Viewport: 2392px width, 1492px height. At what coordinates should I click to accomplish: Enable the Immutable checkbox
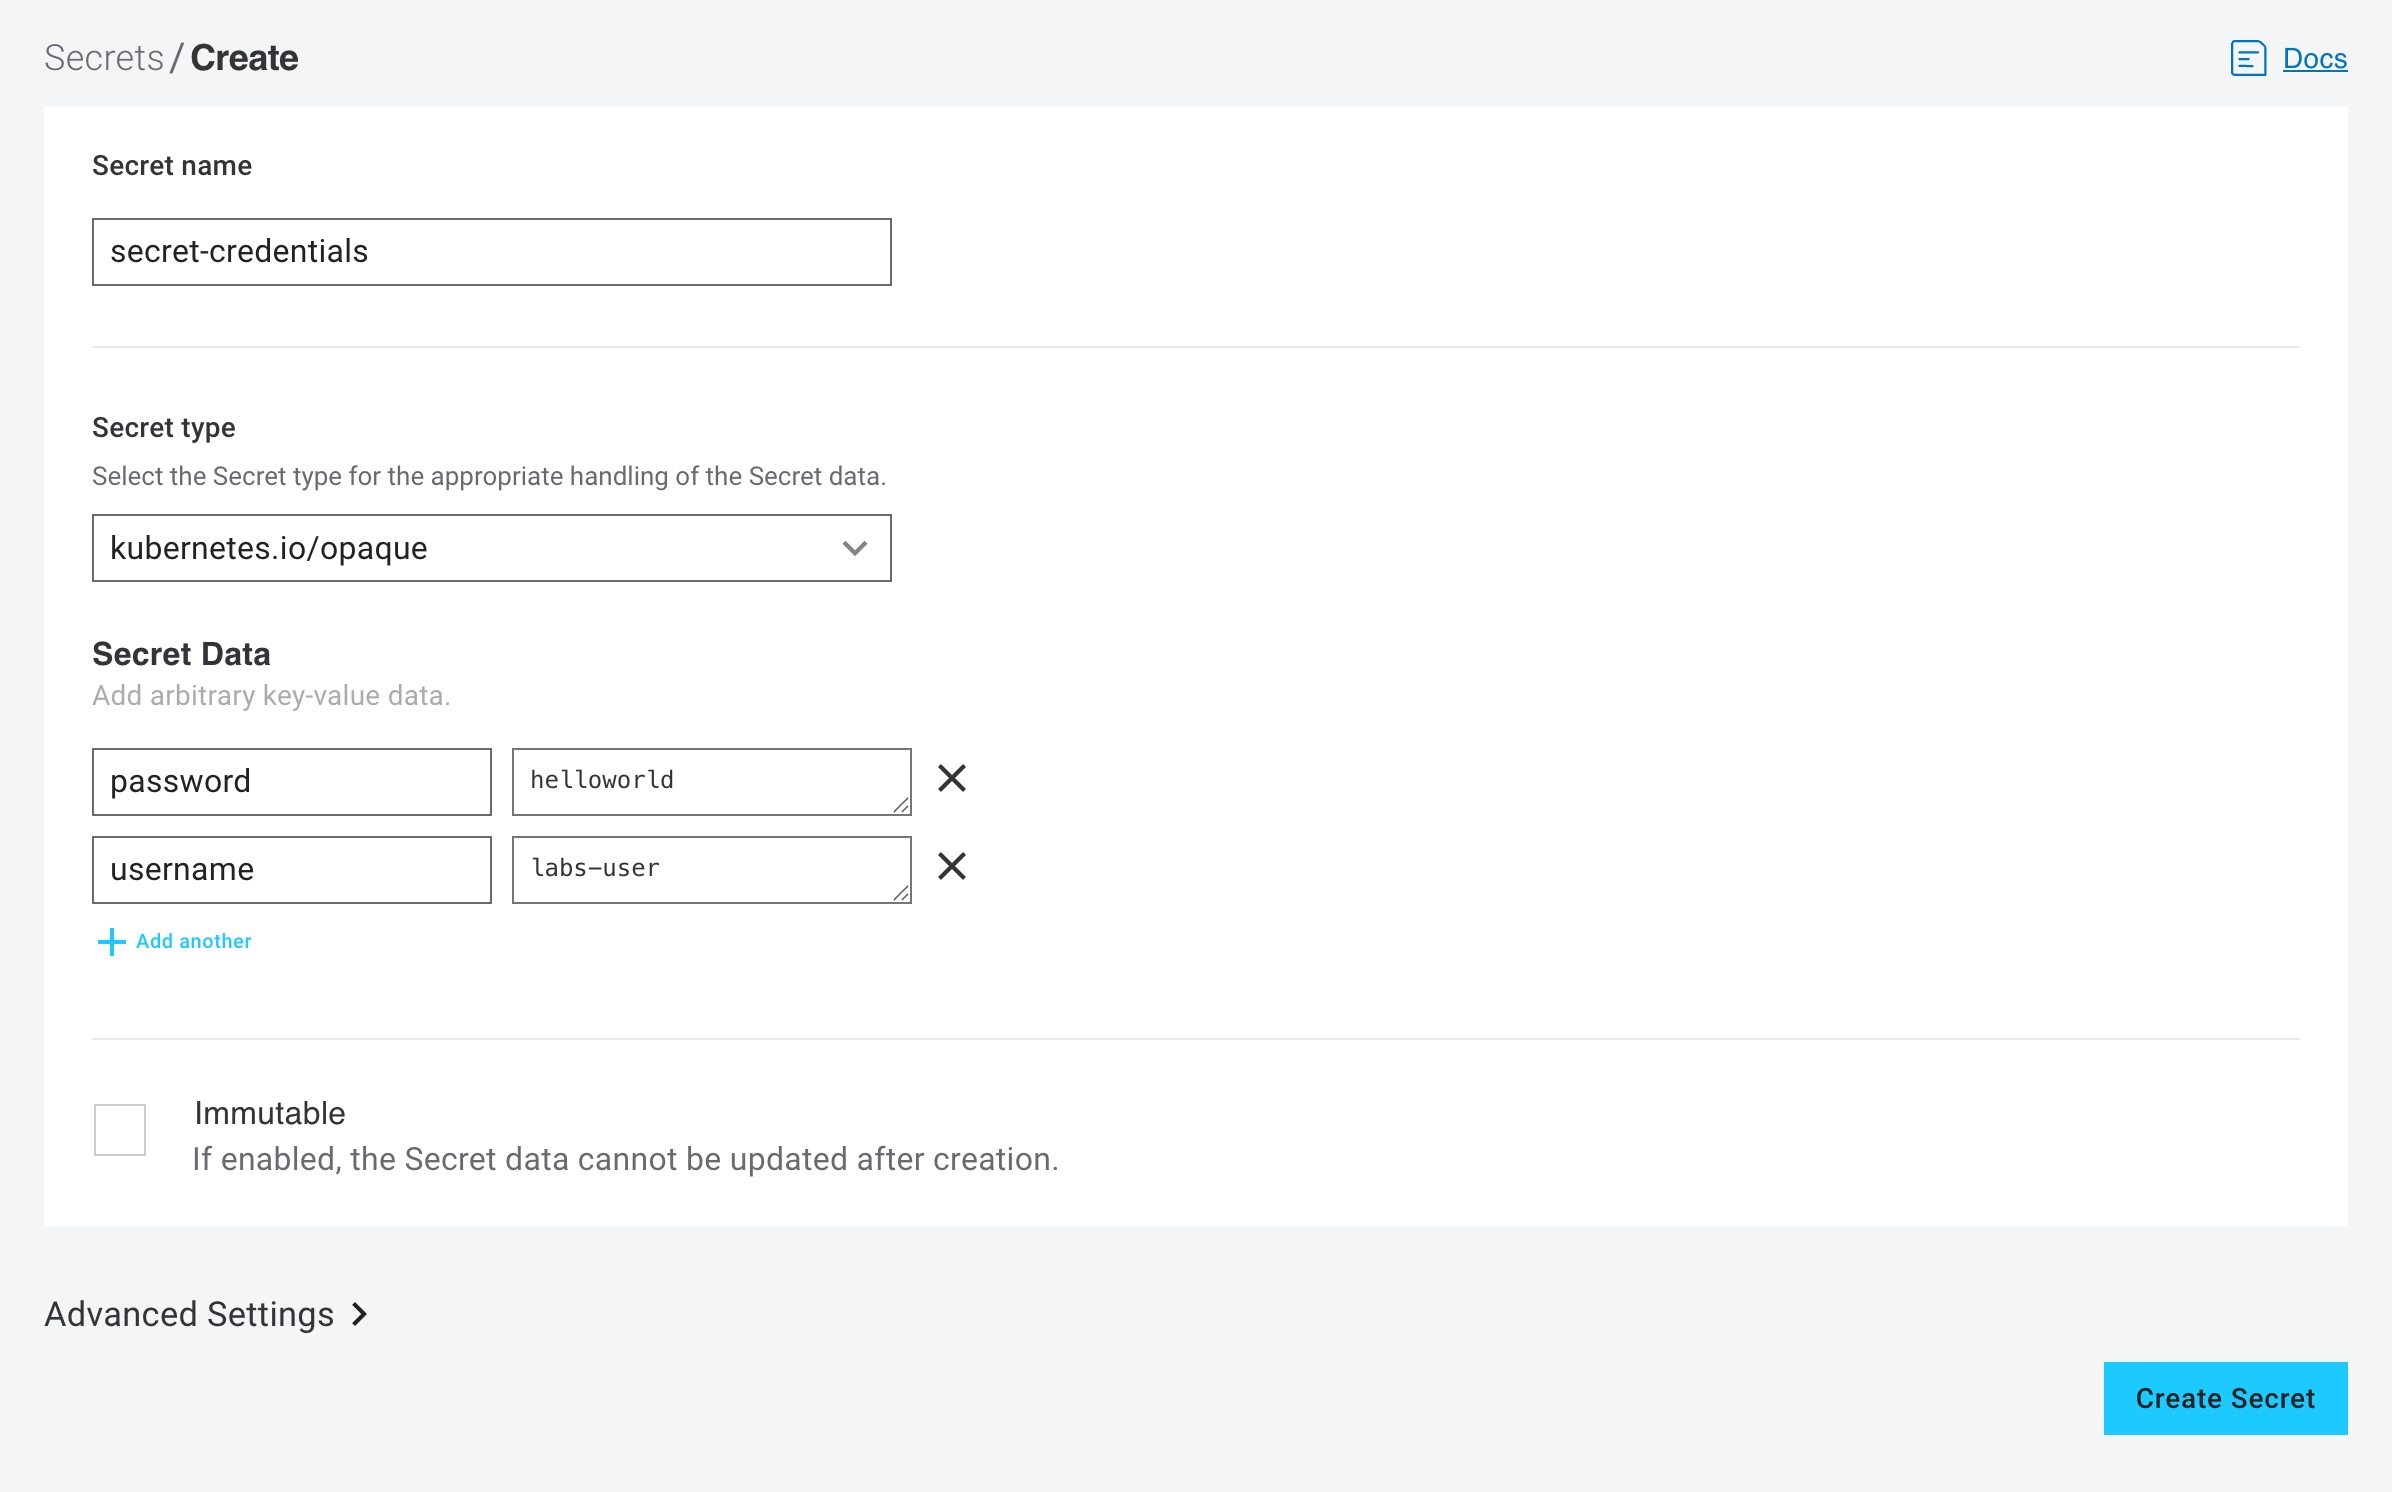pyautogui.click(x=120, y=1130)
